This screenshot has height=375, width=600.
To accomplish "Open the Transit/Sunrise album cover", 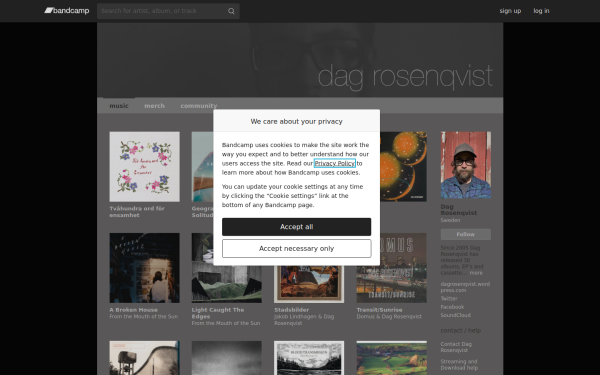I will tap(391, 268).
